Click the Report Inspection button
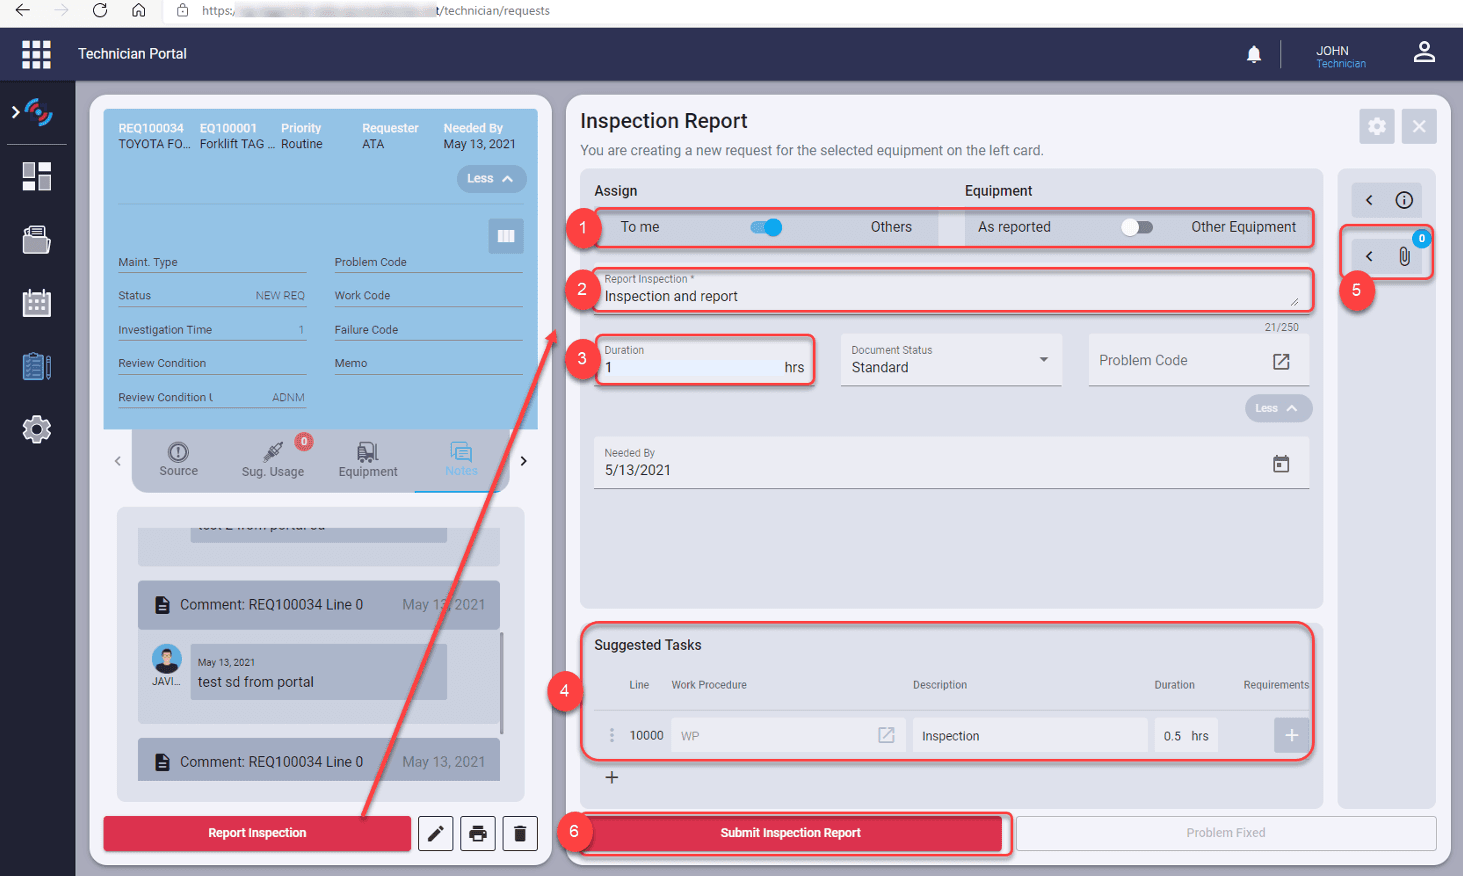The image size is (1463, 876). tap(257, 833)
